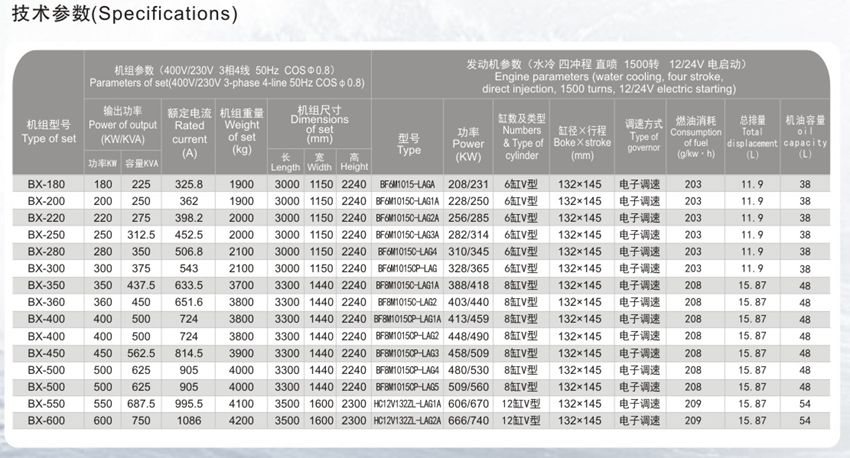Click the '256/285' engine power value
The width and height of the screenshot is (850, 458).
point(468,218)
